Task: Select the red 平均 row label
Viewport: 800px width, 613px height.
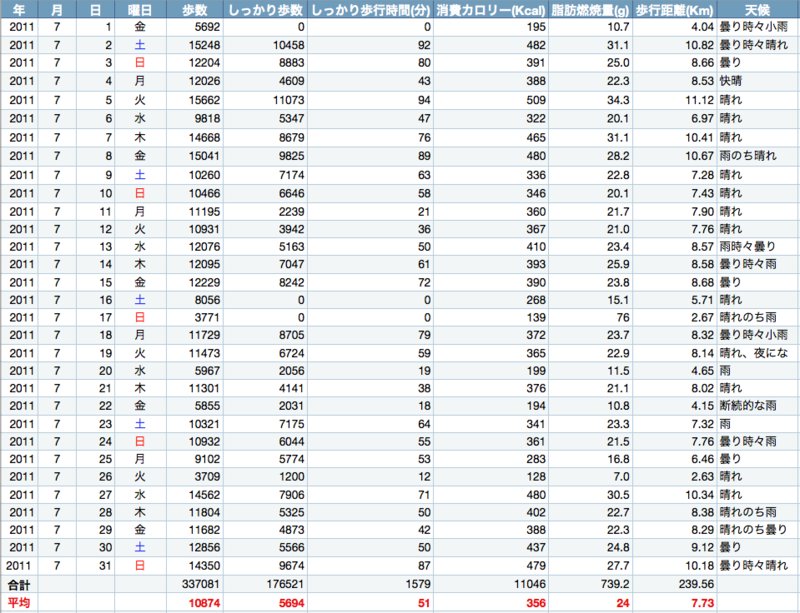Action: pos(19,603)
